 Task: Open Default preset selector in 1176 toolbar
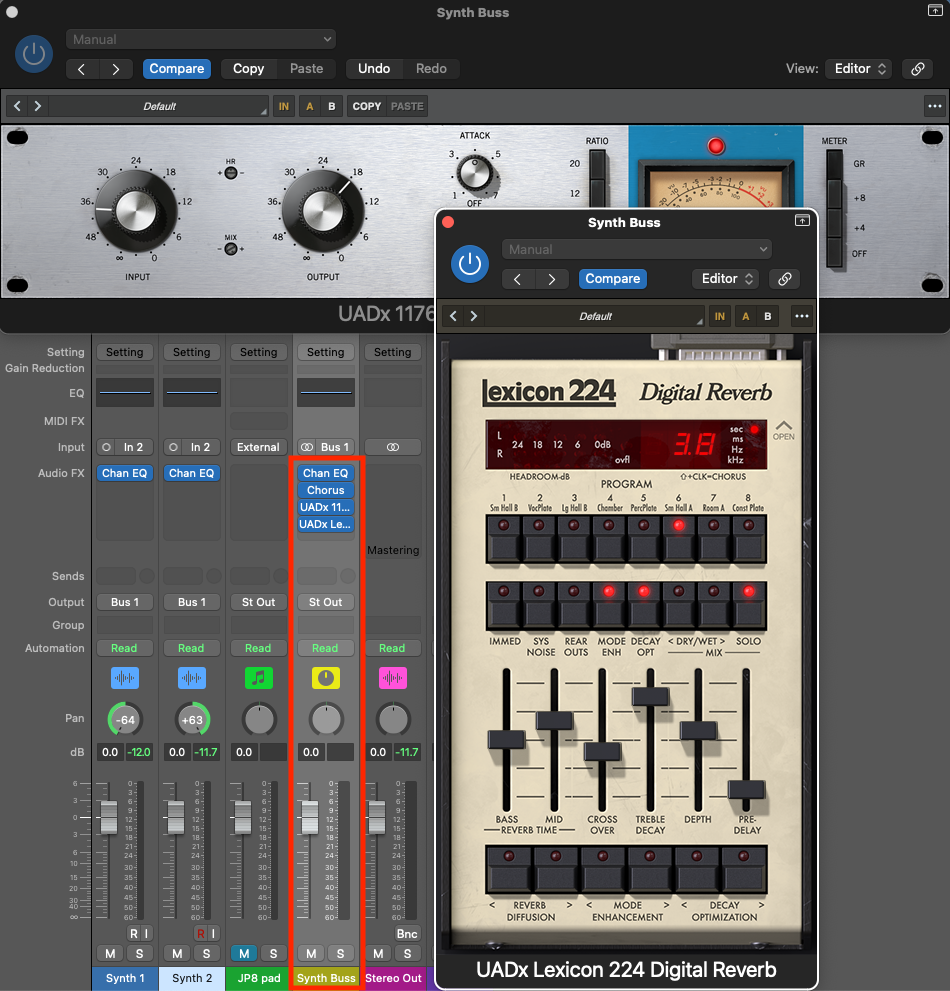(159, 106)
